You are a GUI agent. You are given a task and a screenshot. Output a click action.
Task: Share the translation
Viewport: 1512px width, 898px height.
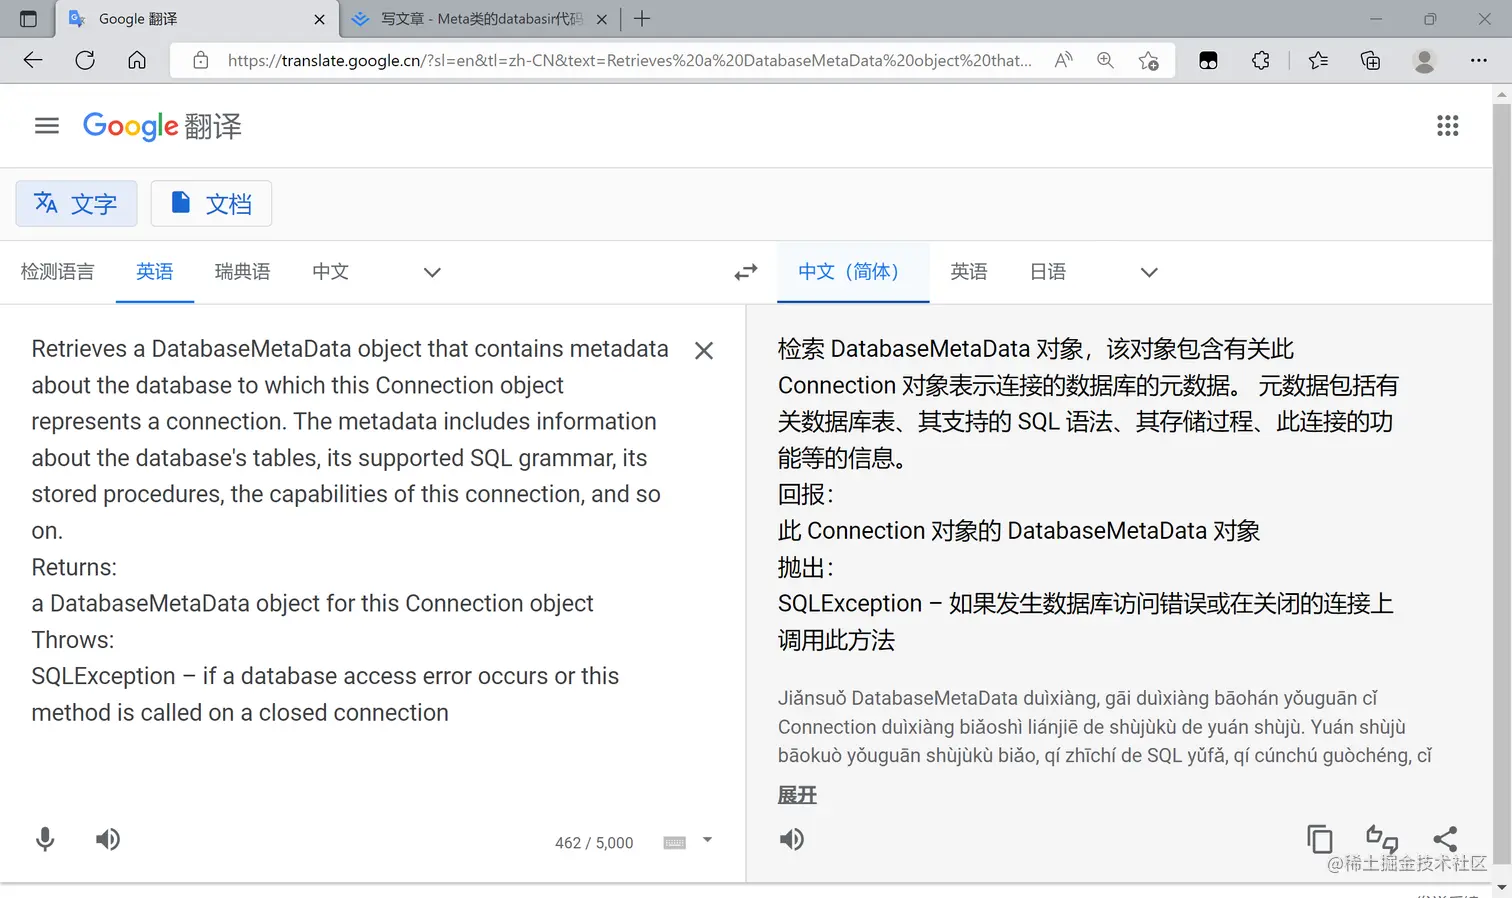point(1445,839)
